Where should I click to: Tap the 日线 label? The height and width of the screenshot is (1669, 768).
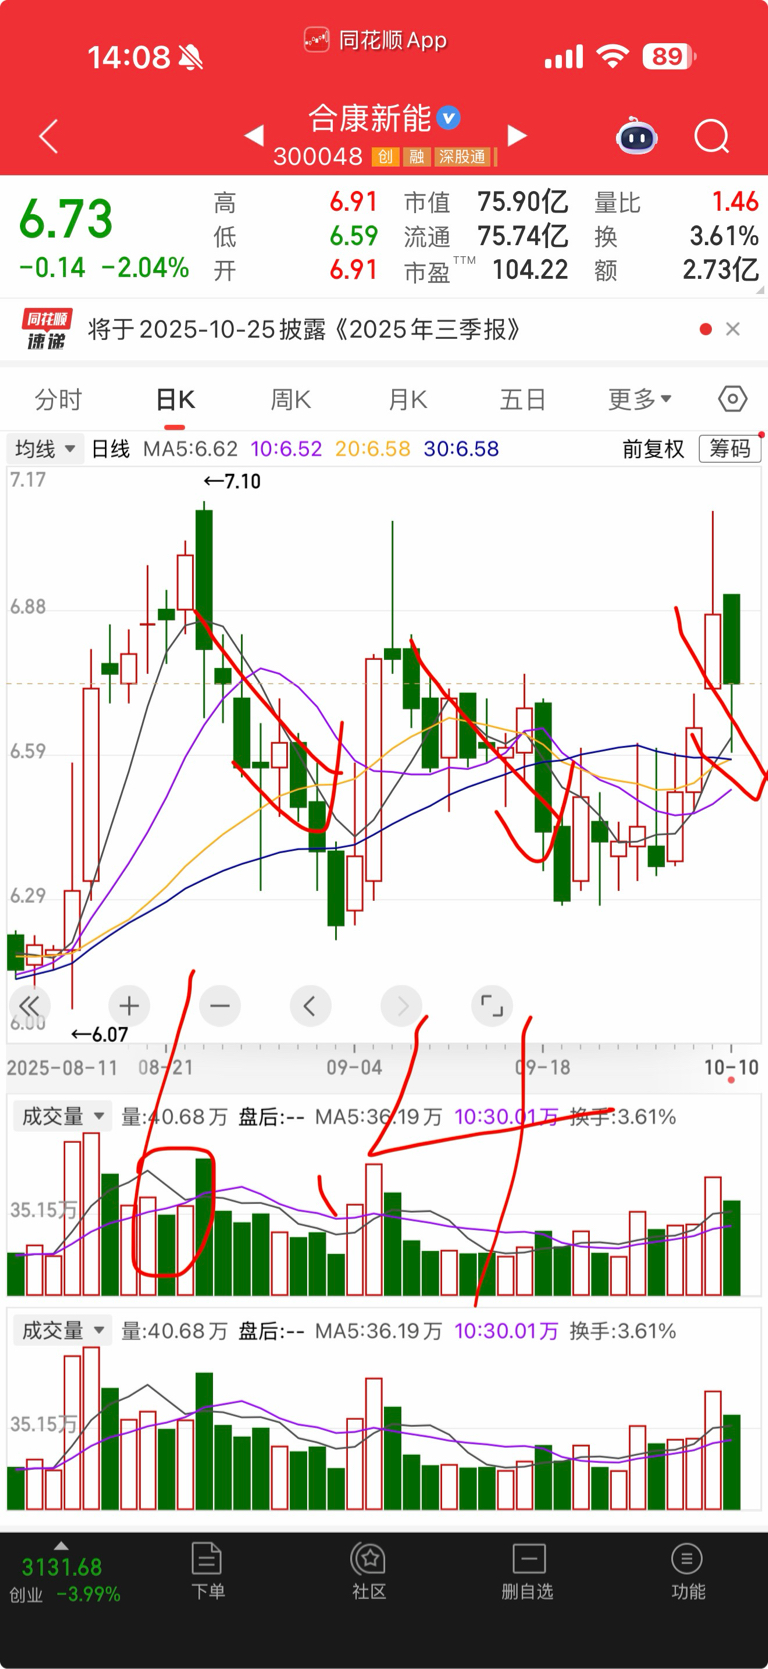point(111,449)
